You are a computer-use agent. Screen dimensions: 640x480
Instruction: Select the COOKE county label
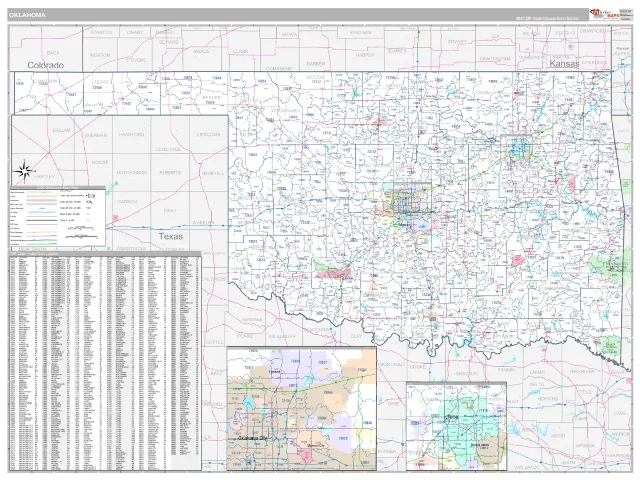coord(418,367)
